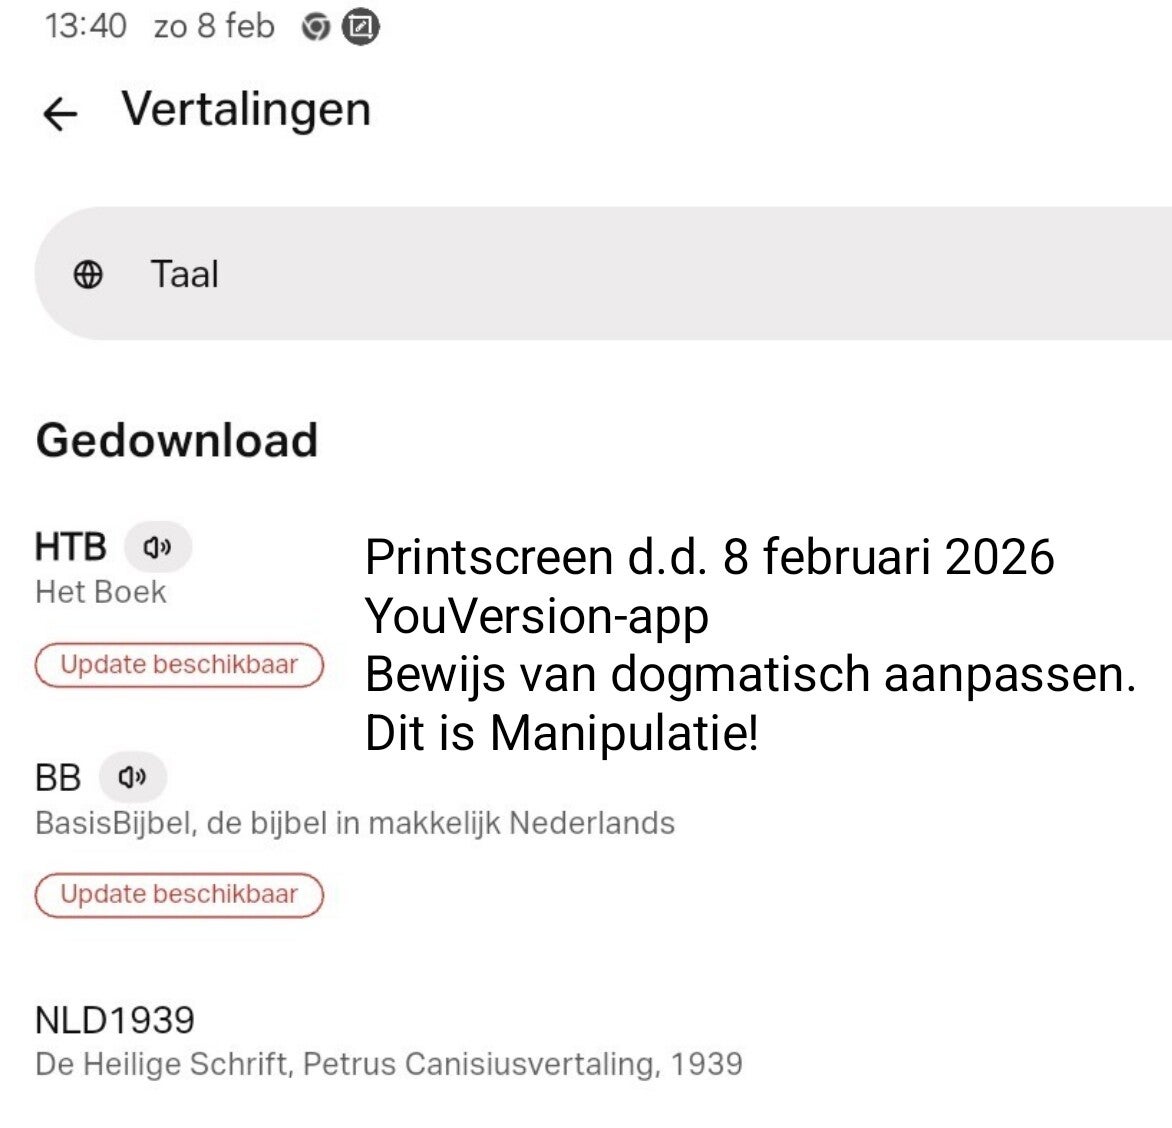This screenshot has width=1172, height=1128.
Task: Go back using the arrow beside Vertalingen
Action: 60,113
